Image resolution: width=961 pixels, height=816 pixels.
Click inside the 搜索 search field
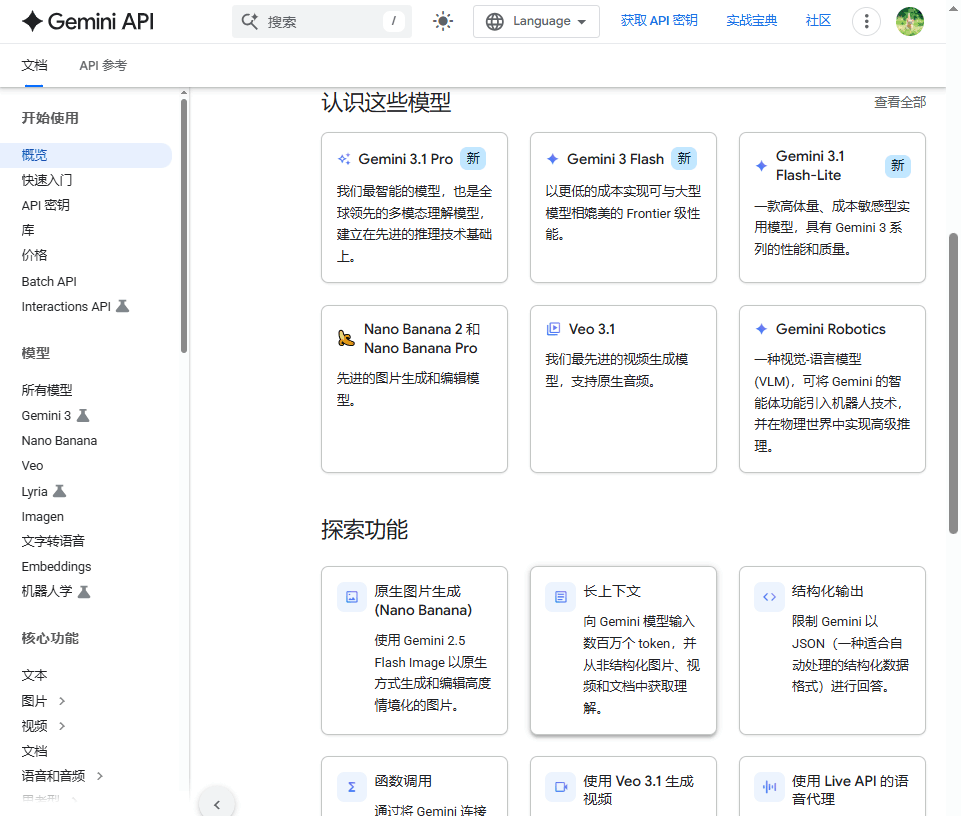point(320,20)
